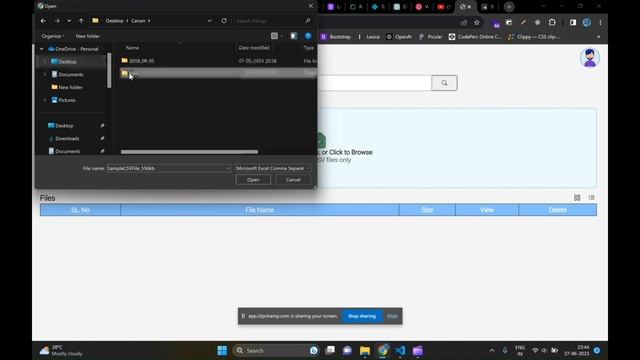Screen dimensions: 640x360
Task: Open Chrome side panel icon
Action: 573,22
